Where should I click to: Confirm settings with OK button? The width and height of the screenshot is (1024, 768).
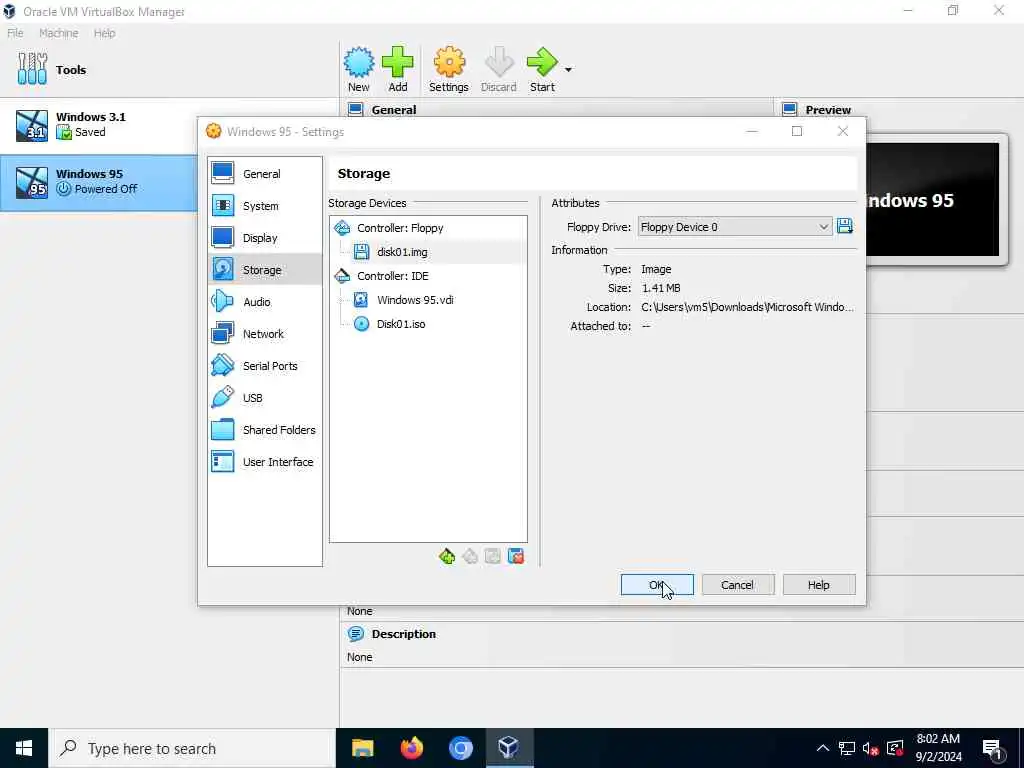click(x=657, y=584)
